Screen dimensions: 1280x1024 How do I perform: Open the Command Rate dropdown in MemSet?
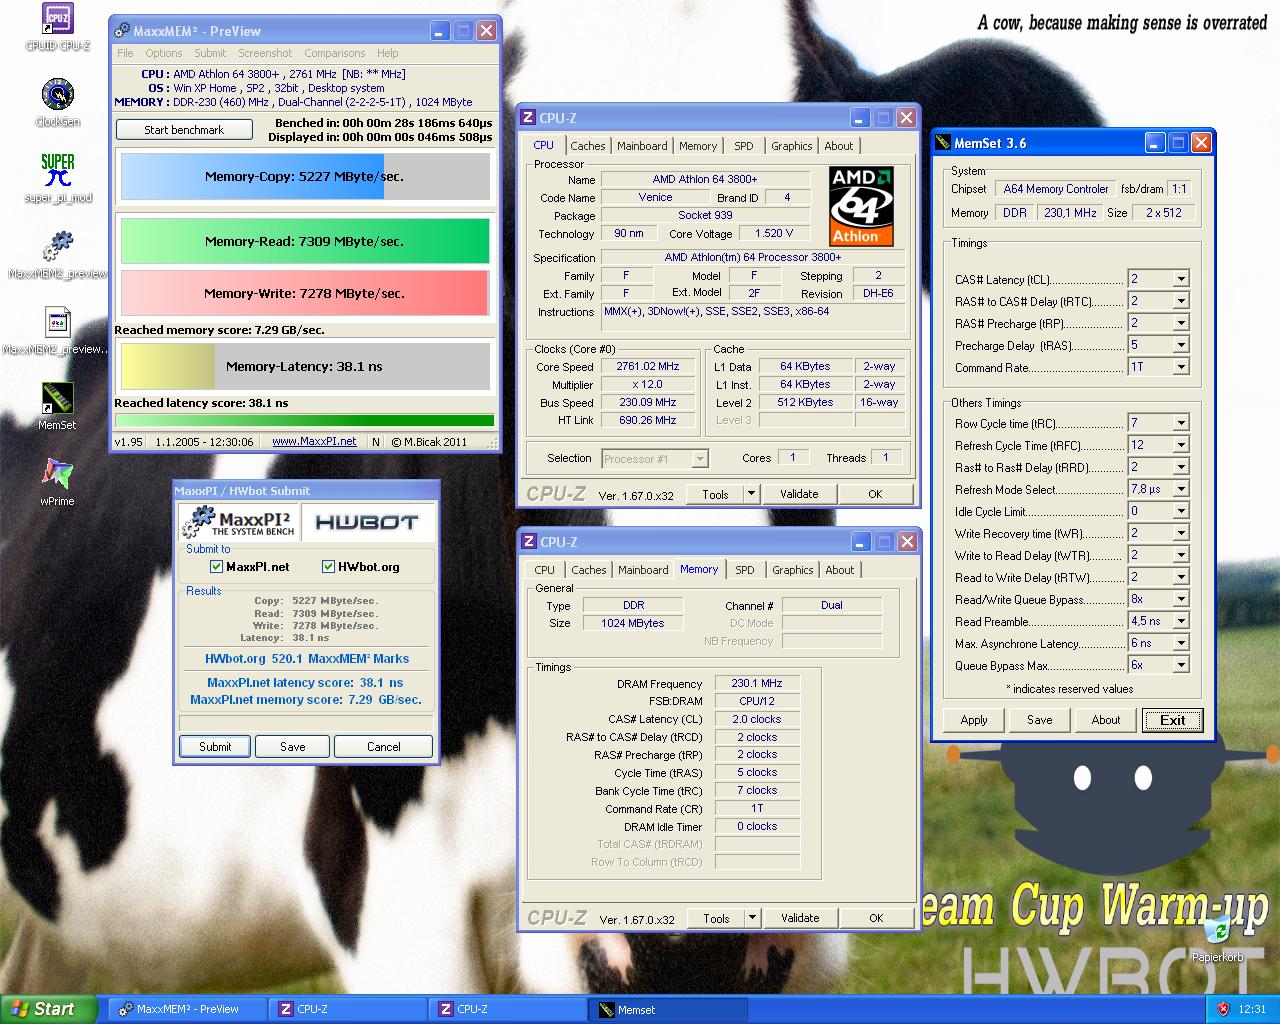pos(1181,367)
